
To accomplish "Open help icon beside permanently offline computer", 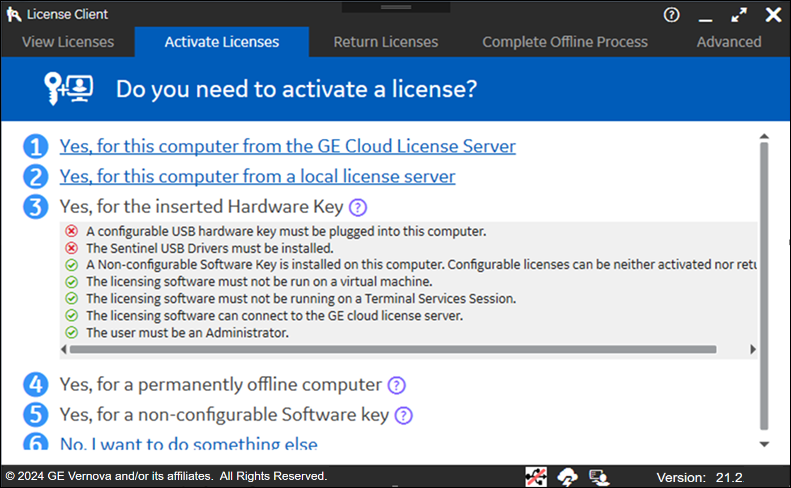I will coord(396,386).
